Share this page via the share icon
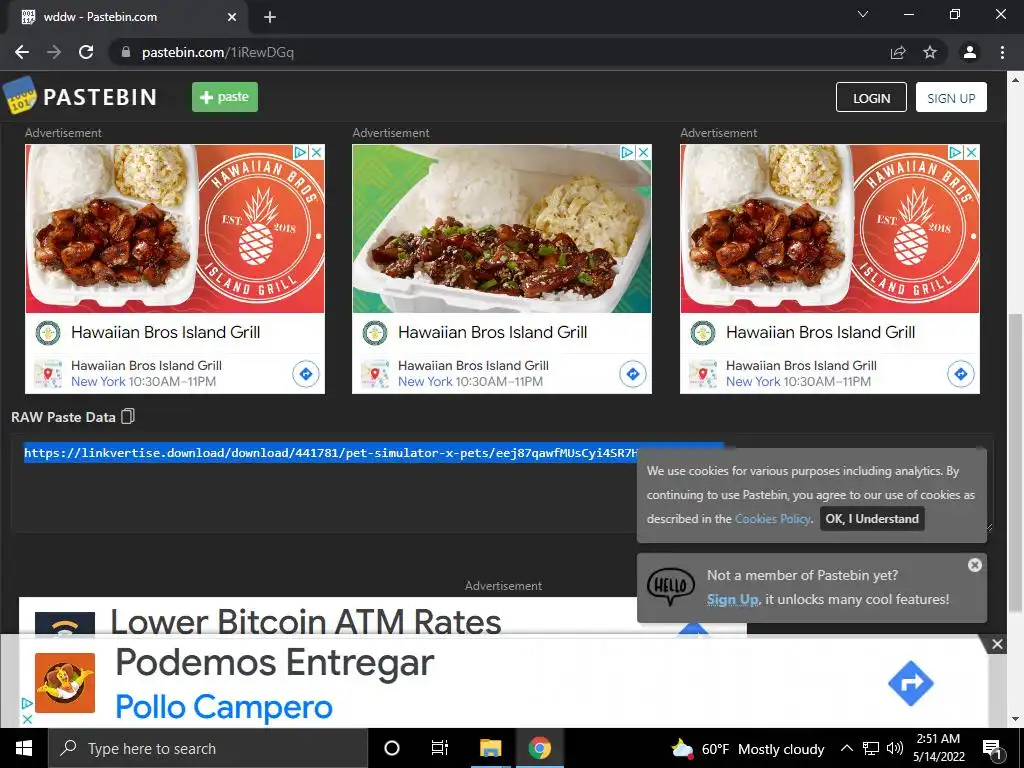 coord(898,52)
